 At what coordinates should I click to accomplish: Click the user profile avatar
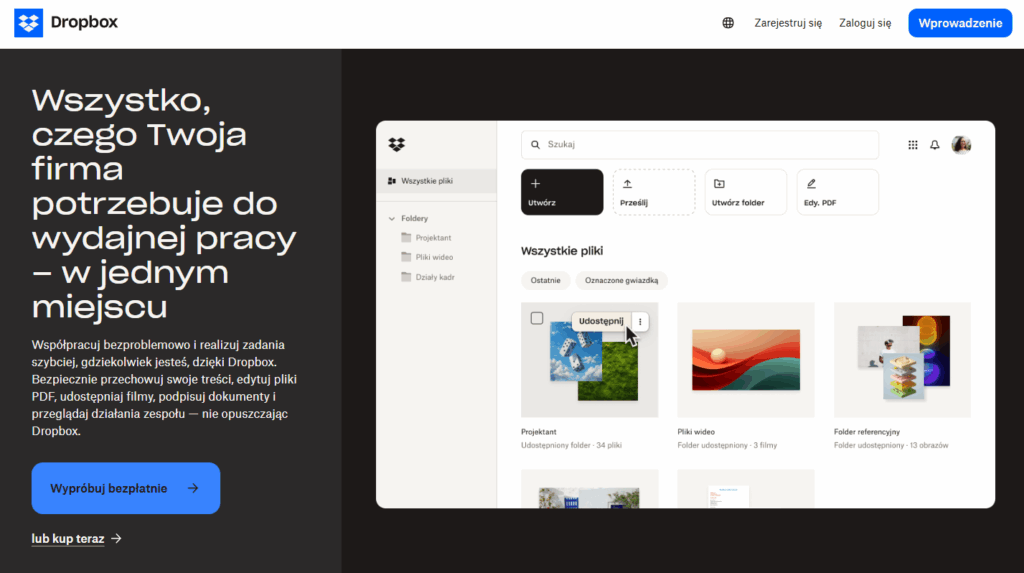point(961,145)
